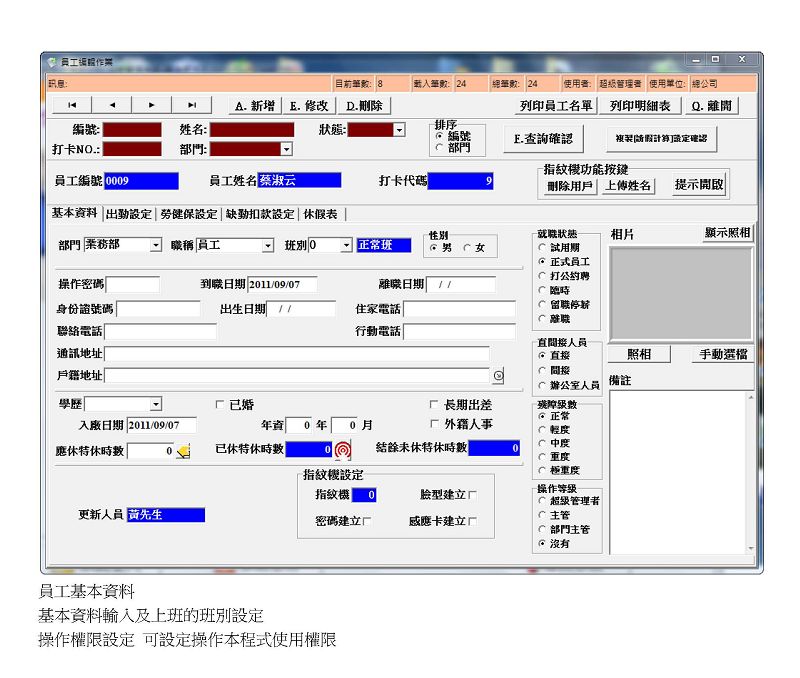Click small icon at end of 戶籍地址 field
The width and height of the screenshot is (800, 678).
(x=498, y=376)
